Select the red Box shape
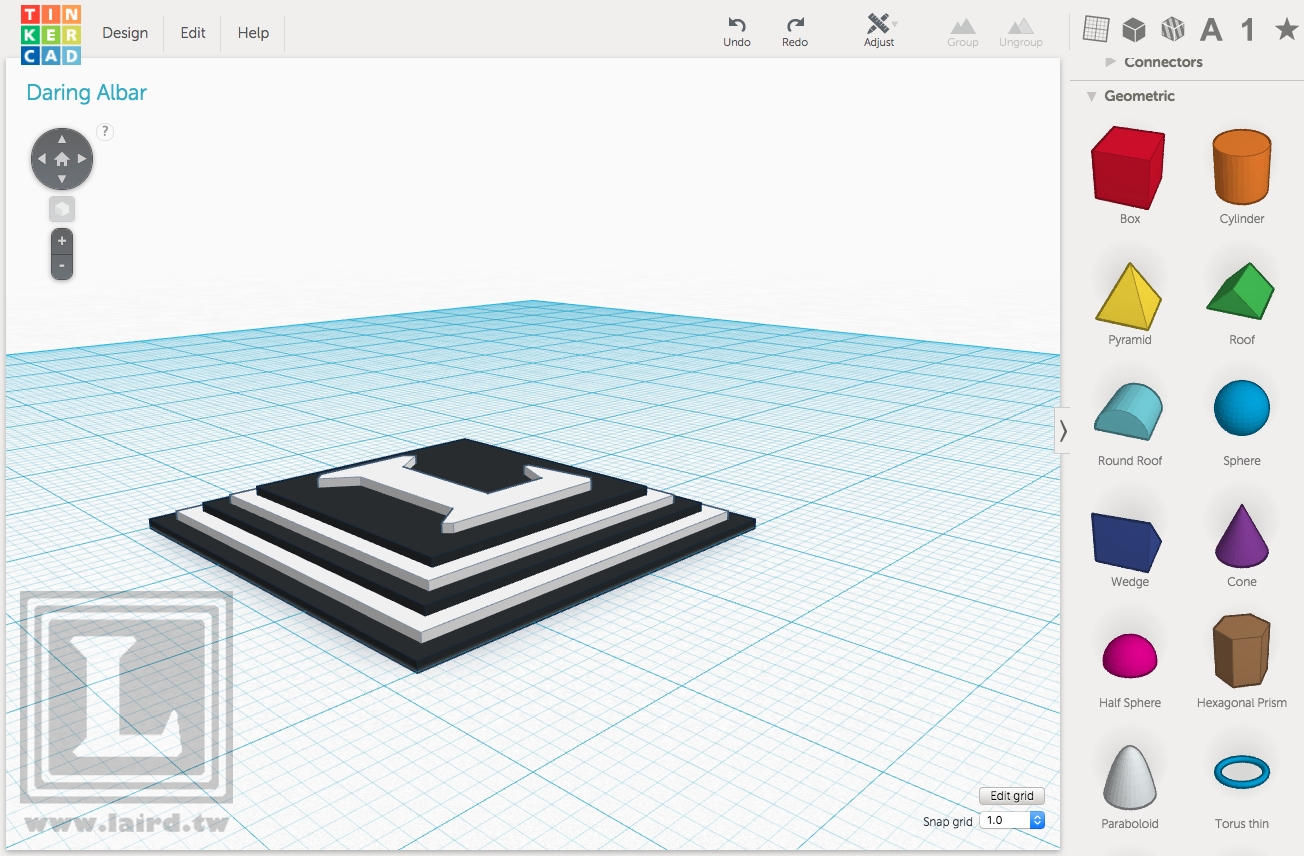Screen dimensions: 1304x856 [x=1128, y=168]
